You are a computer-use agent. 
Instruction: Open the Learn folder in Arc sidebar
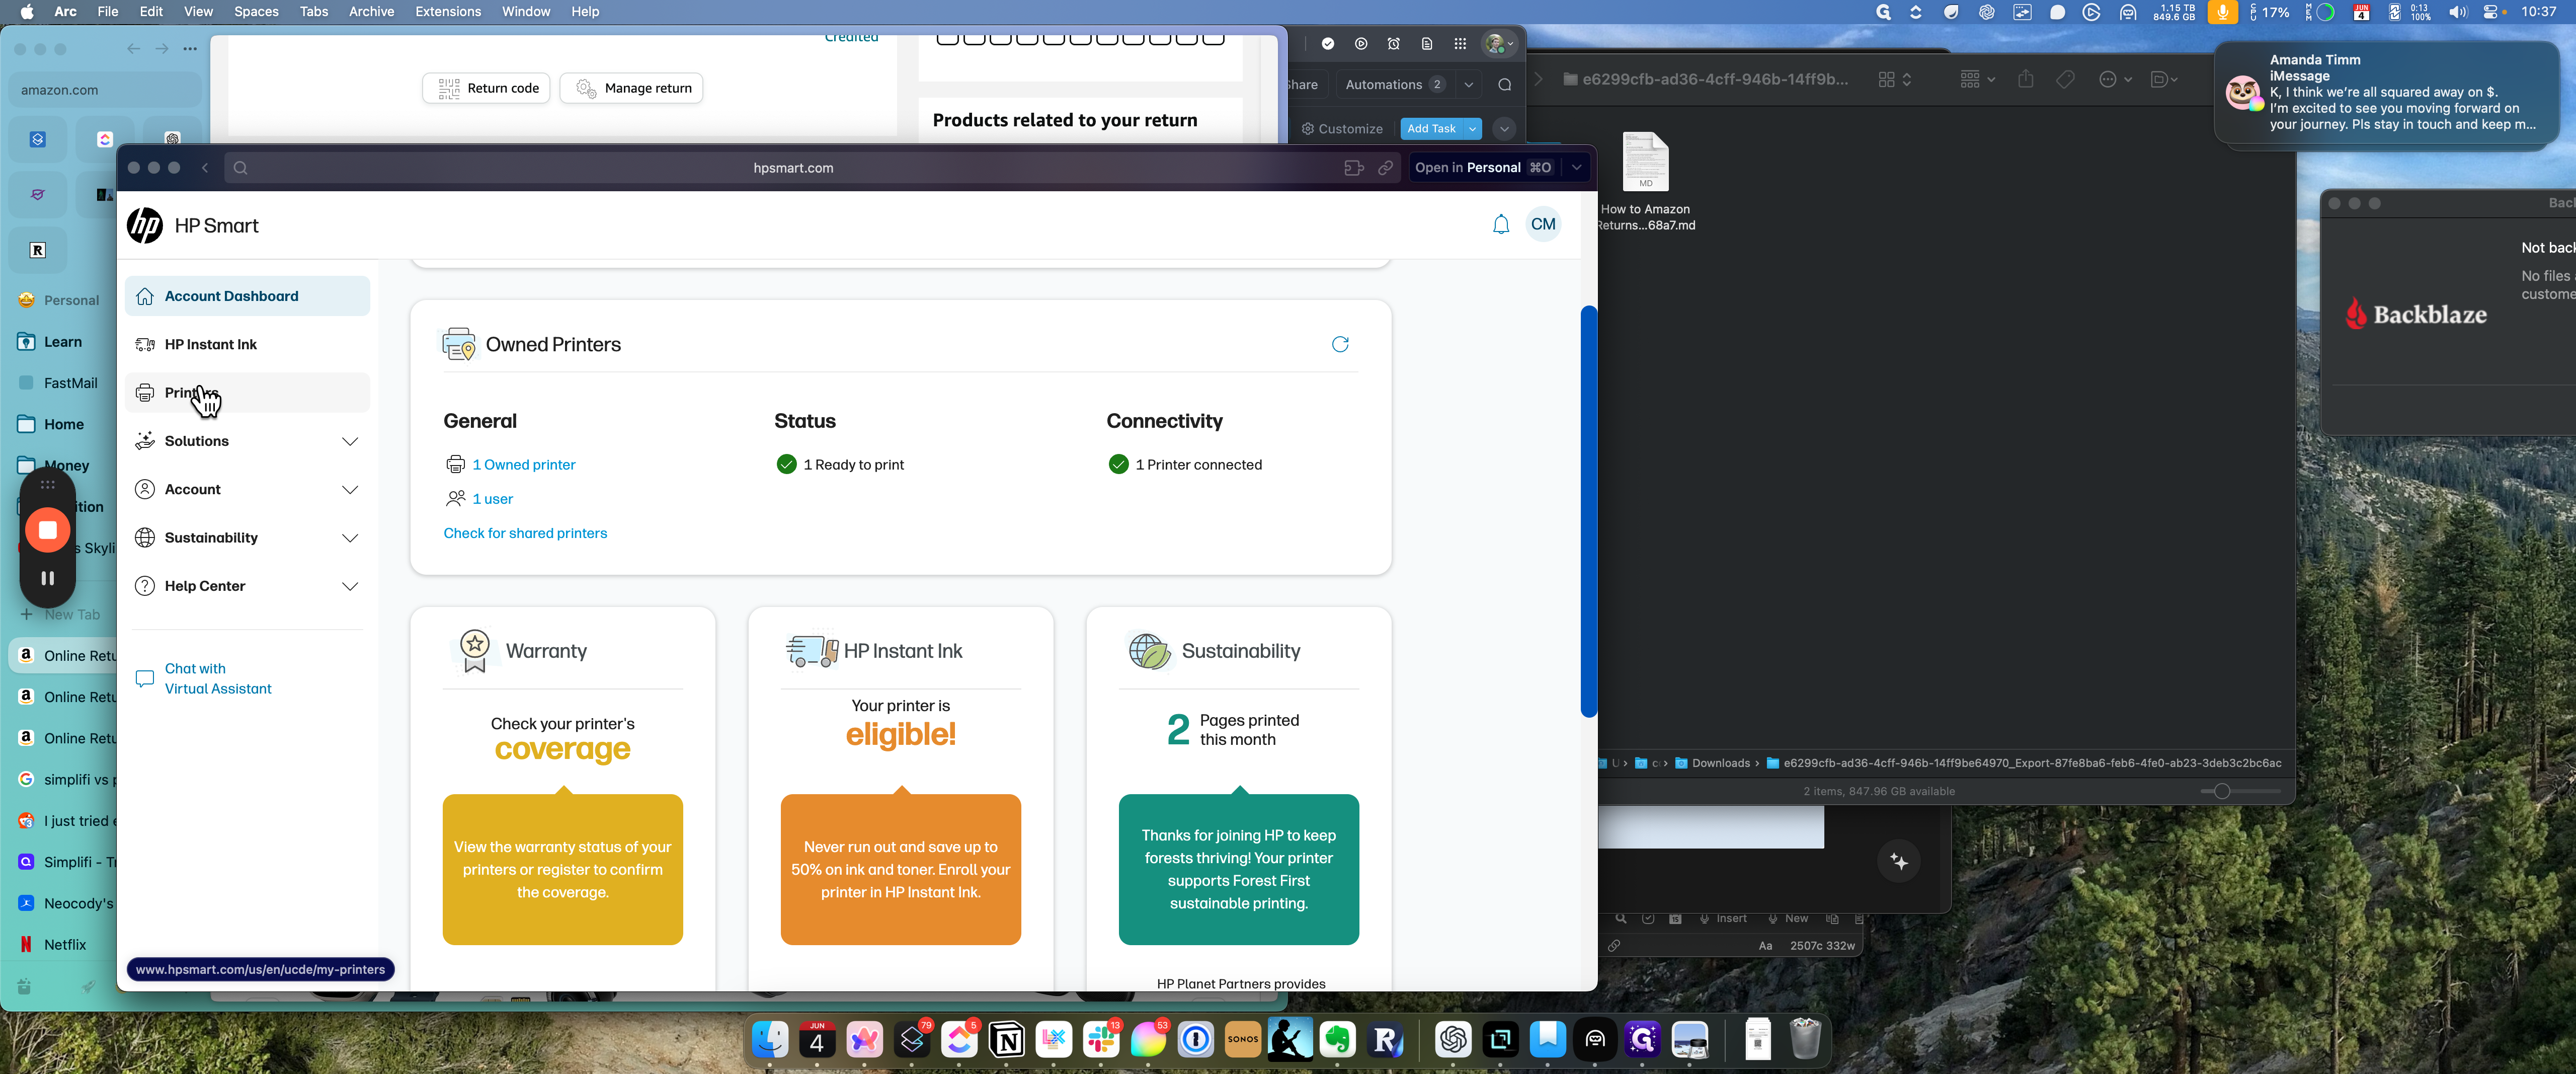tap(63, 341)
